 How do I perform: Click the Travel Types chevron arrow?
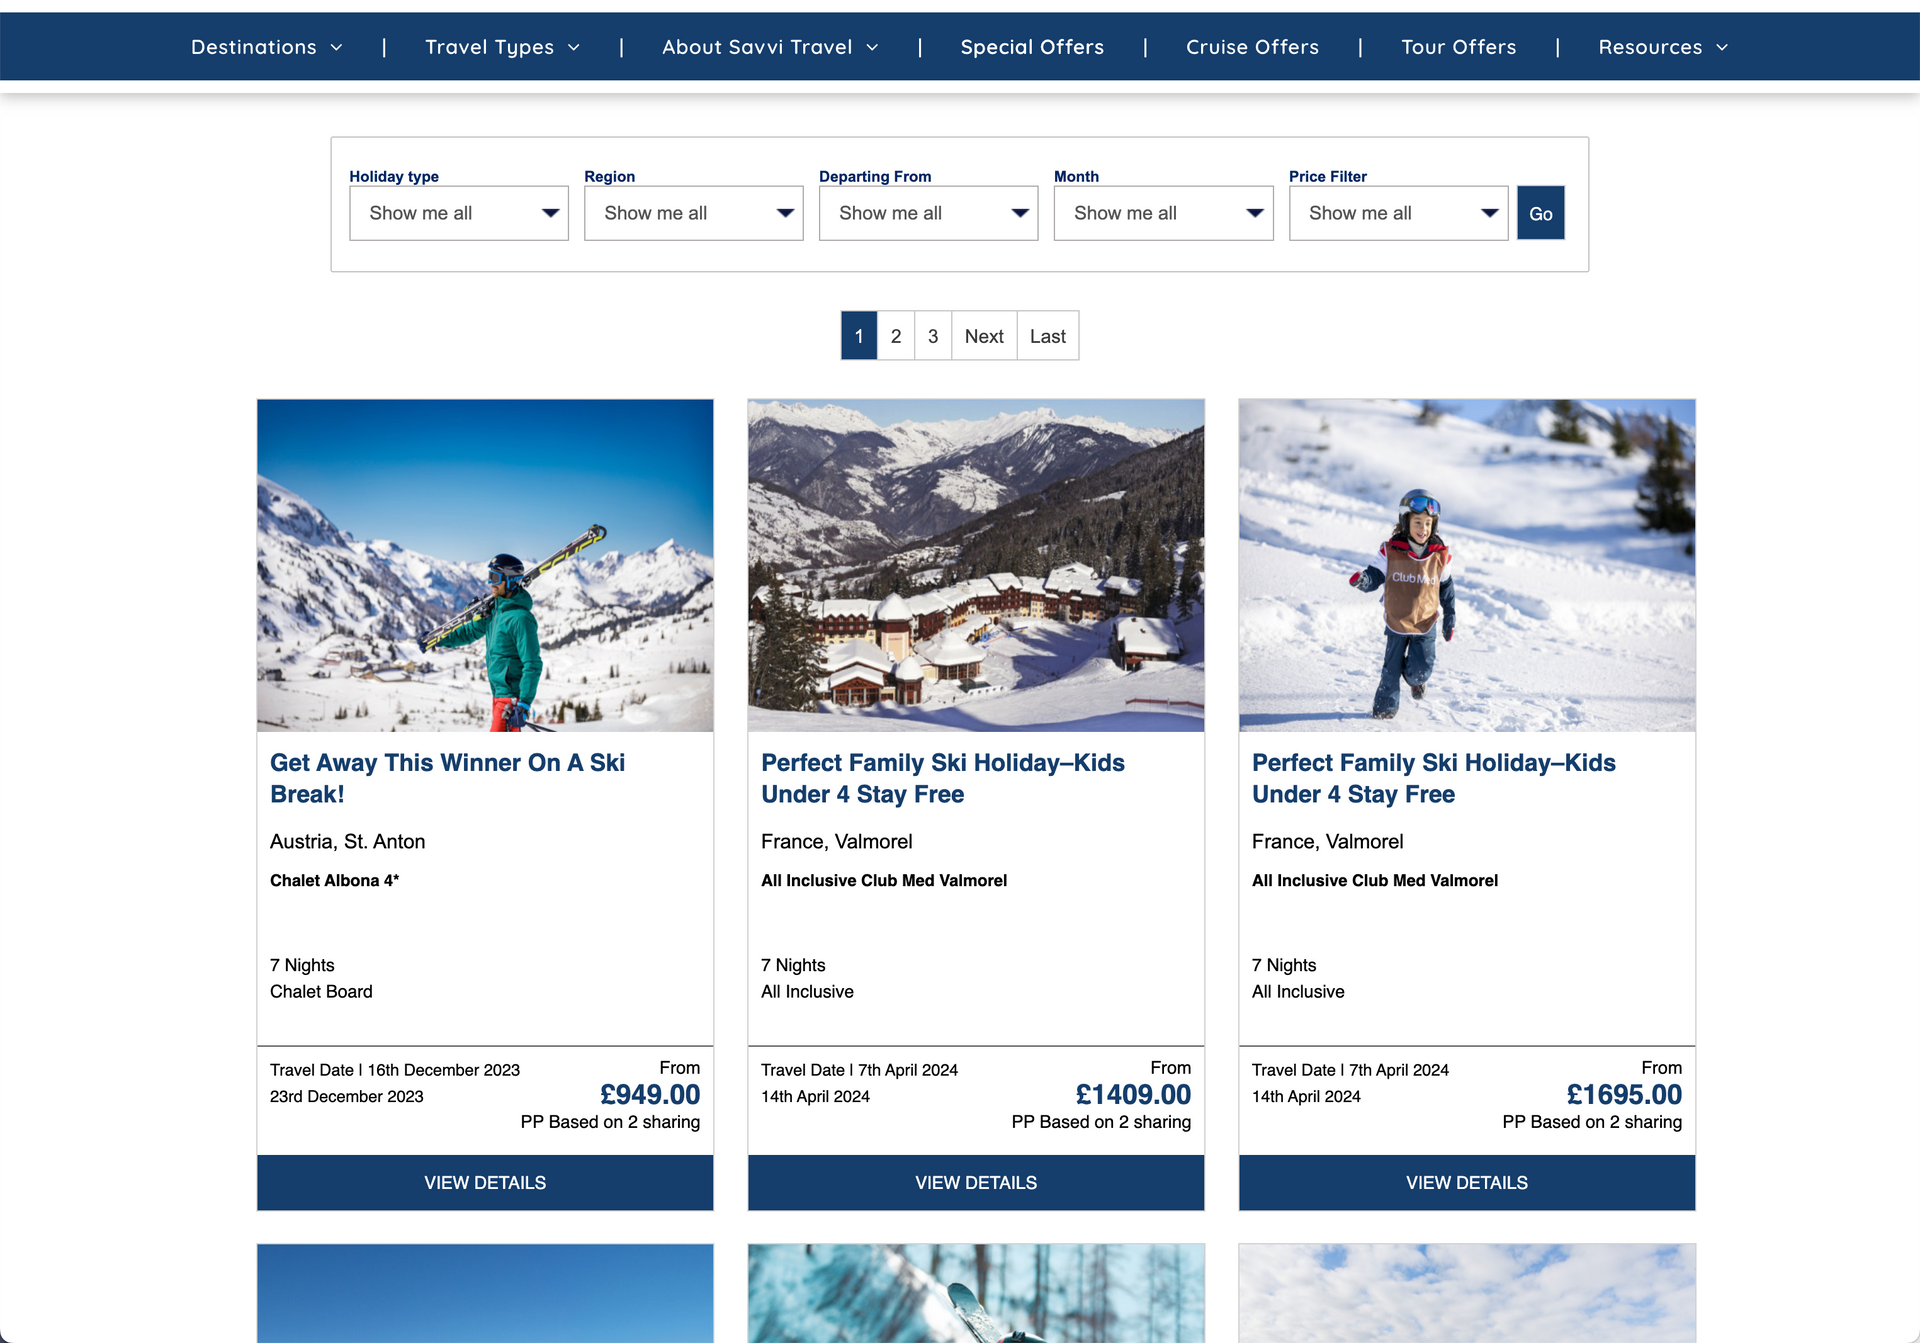(x=574, y=48)
